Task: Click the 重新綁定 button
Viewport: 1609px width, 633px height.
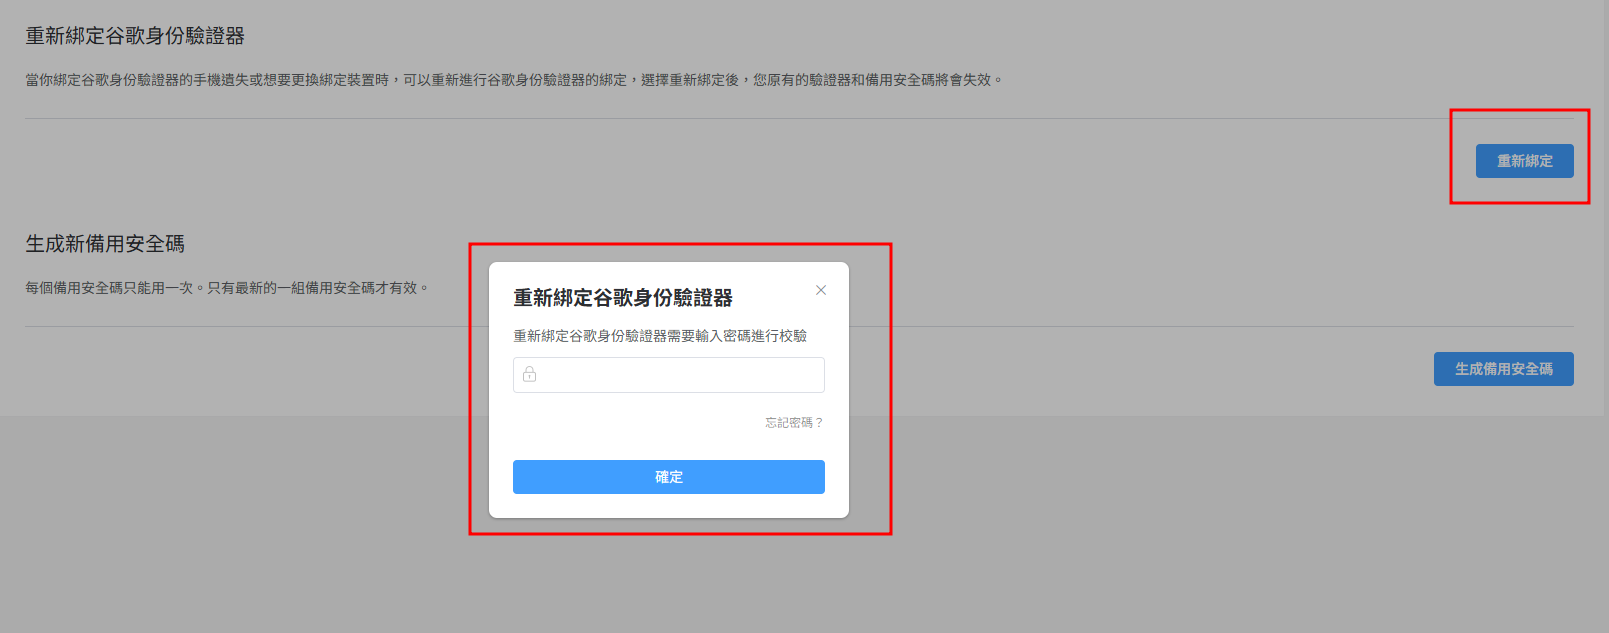Action: 1525,161
